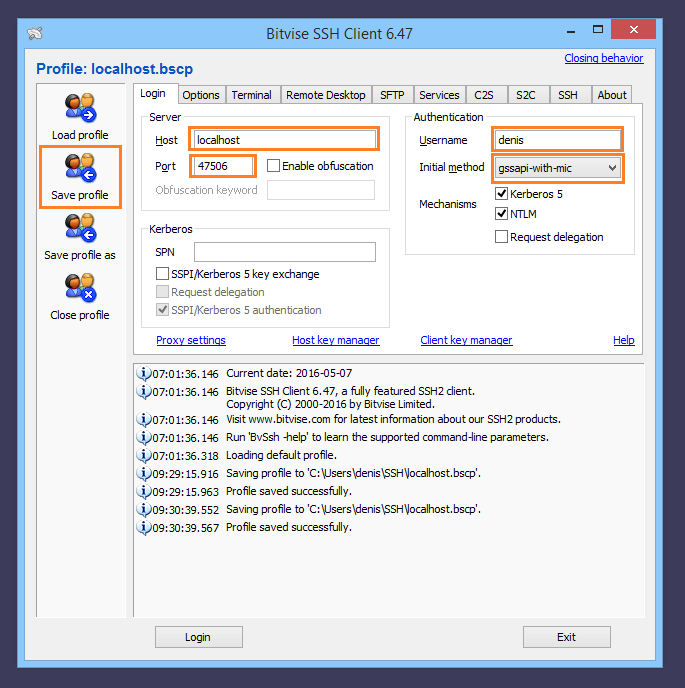
Task: Check SSPI/Kerberos 5 key exchange
Action: [162, 274]
